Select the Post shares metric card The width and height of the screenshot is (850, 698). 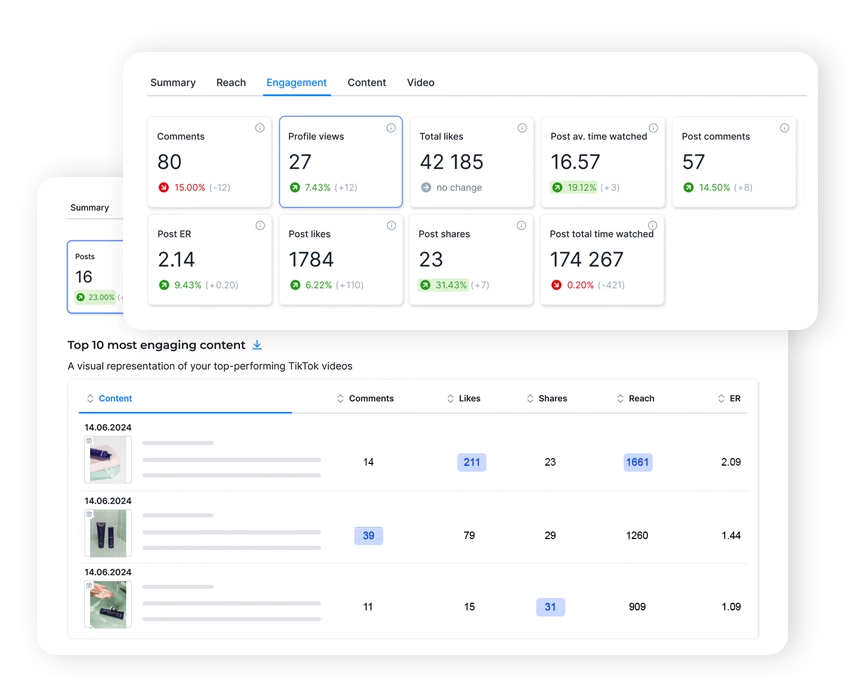[471, 260]
